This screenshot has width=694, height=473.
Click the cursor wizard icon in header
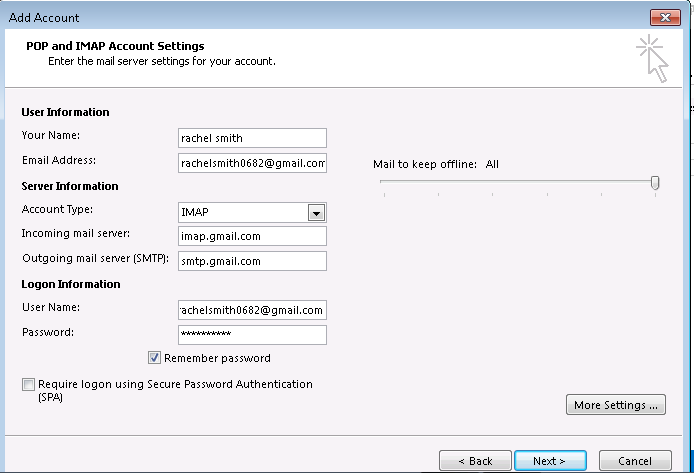click(x=652, y=58)
